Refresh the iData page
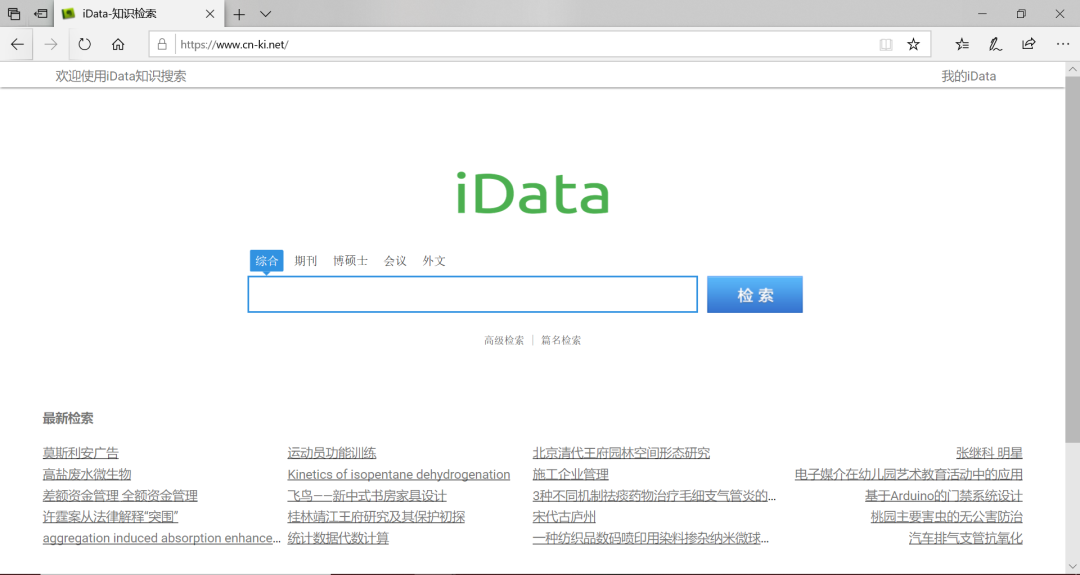The width and height of the screenshot is (1080, 575). pos(84,45)
